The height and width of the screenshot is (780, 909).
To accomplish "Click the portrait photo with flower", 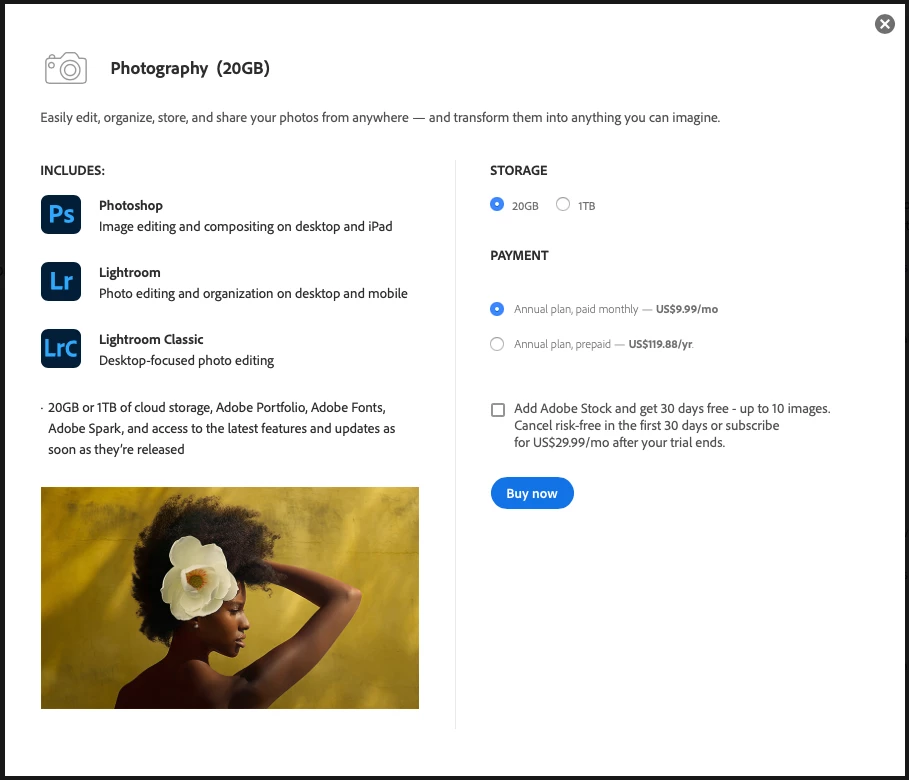I will pyautogui.click(x=230, y=597).
